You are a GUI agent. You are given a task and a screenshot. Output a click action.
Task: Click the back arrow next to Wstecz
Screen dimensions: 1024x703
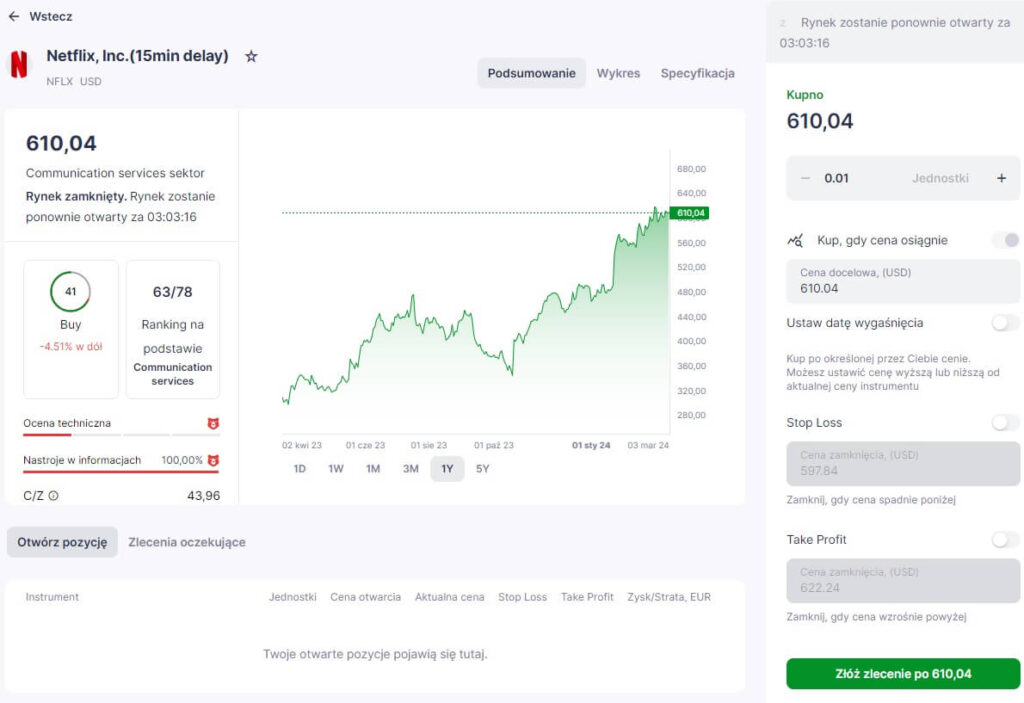tap(14, 17)
